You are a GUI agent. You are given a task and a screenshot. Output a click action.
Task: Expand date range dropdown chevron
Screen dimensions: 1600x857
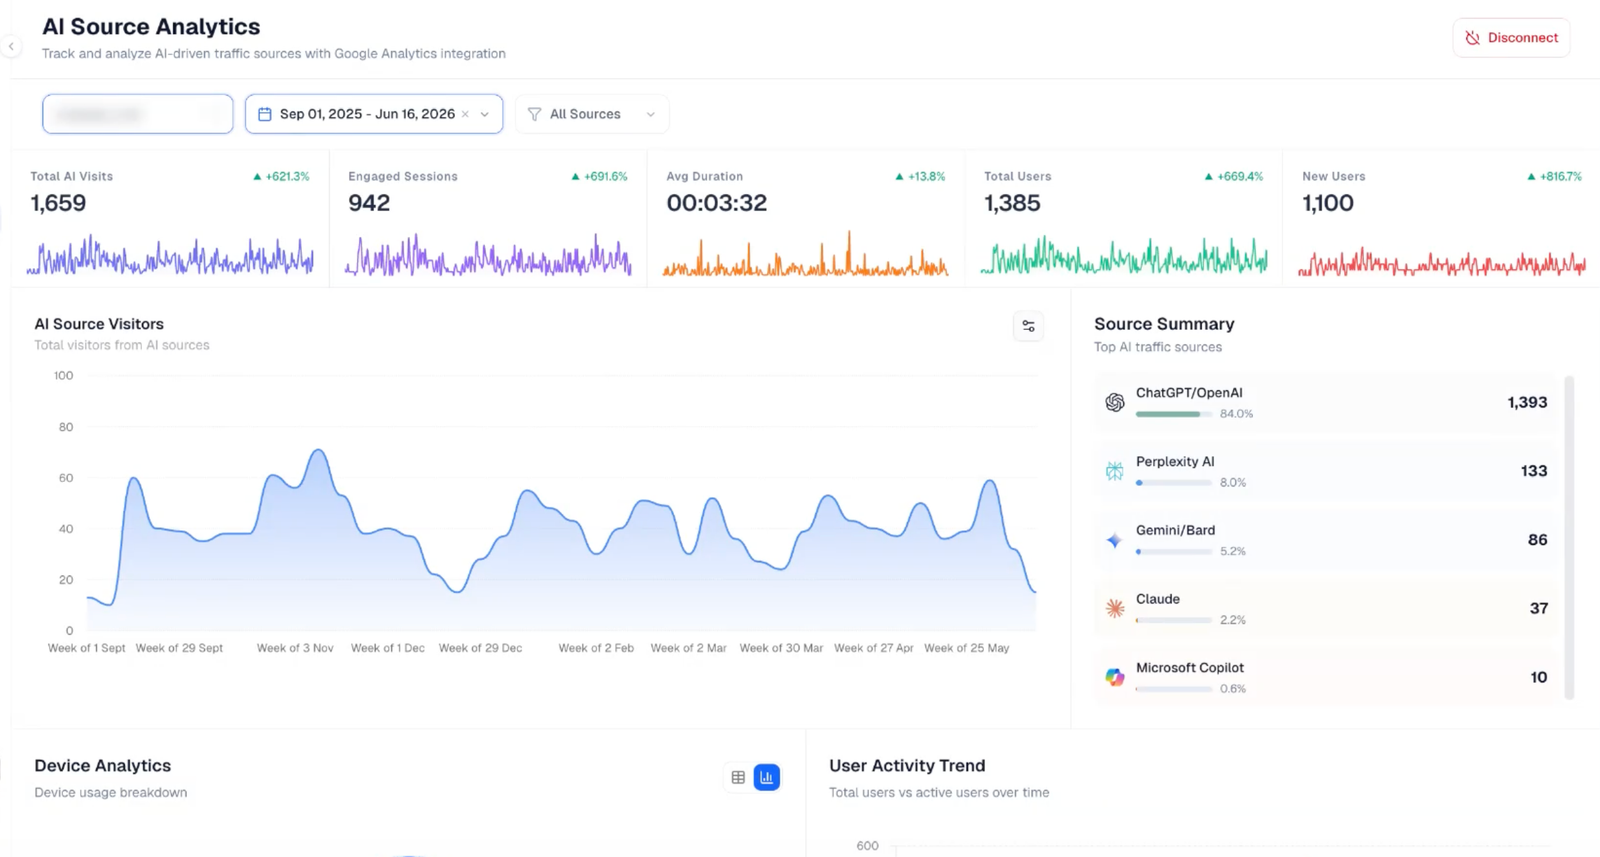[x=485, y=114]
